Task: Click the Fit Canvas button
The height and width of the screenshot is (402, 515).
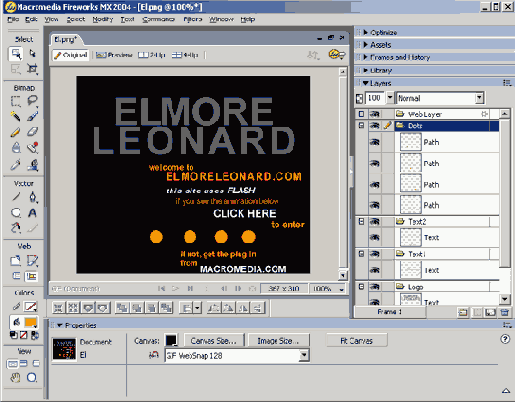Action: tap(356, 340)
